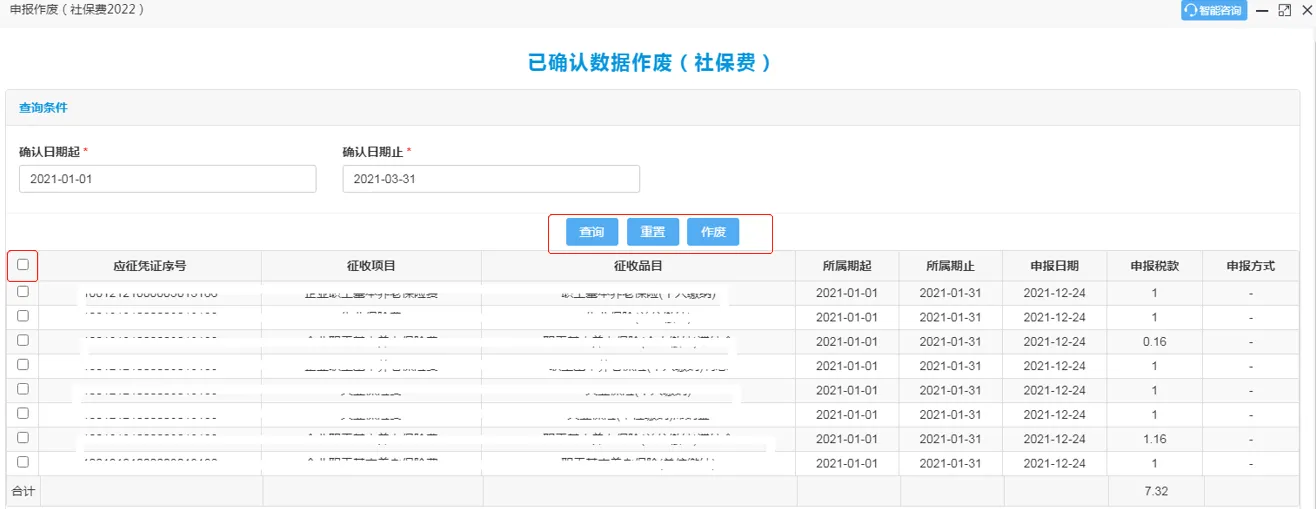
Task: Open the 智能咨询 smart consultation button
Action: pyautogui.click(x=1213, y=10)
